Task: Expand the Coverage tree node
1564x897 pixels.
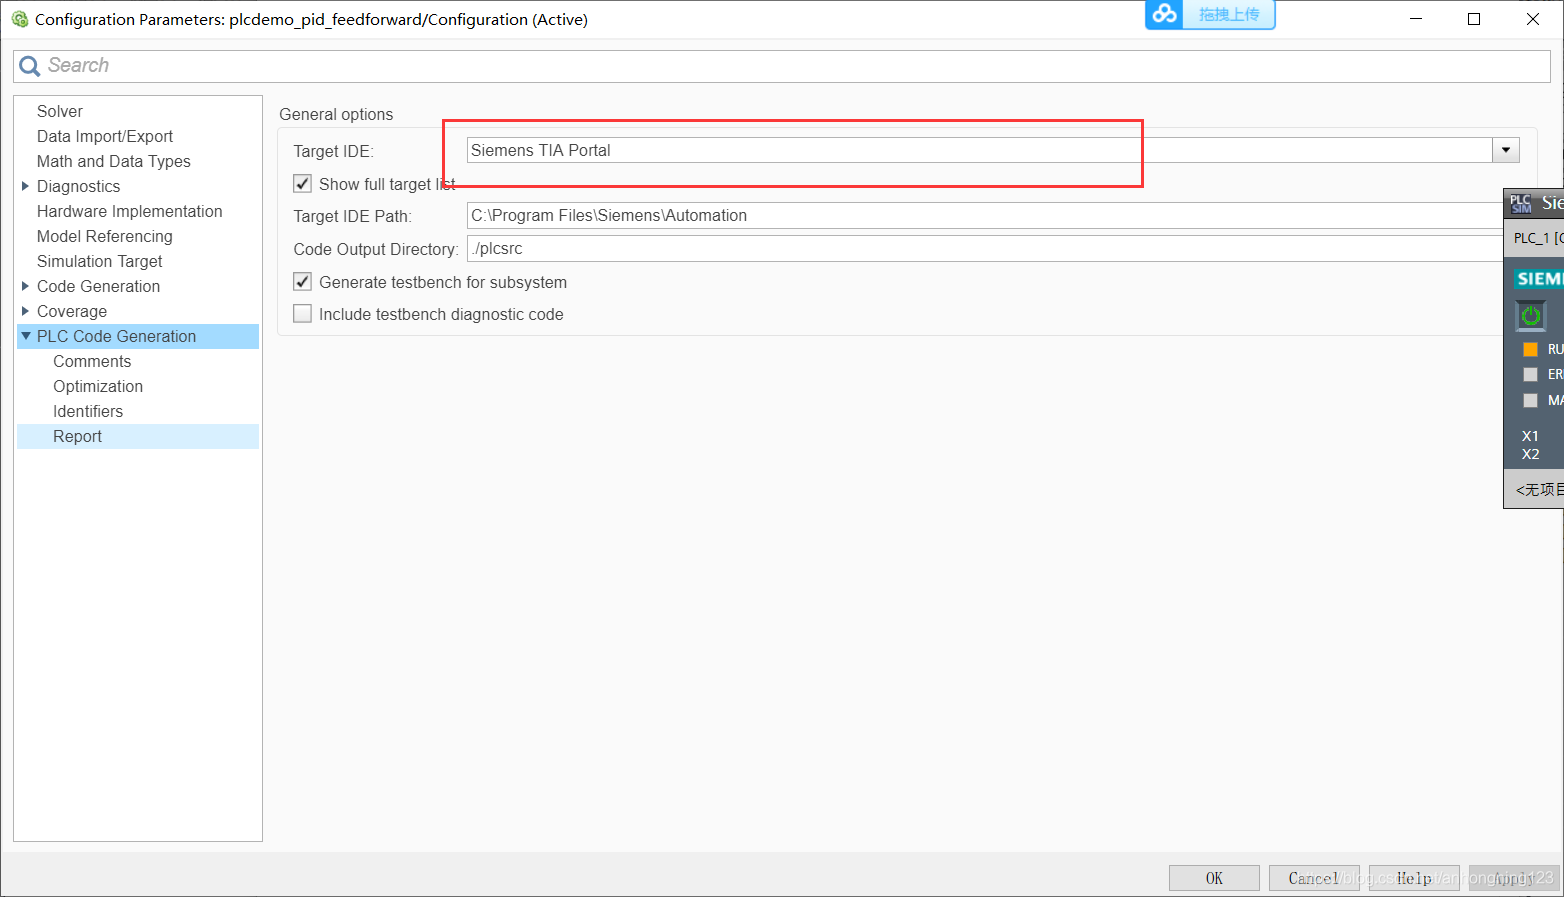Action: tap(25, 311)
